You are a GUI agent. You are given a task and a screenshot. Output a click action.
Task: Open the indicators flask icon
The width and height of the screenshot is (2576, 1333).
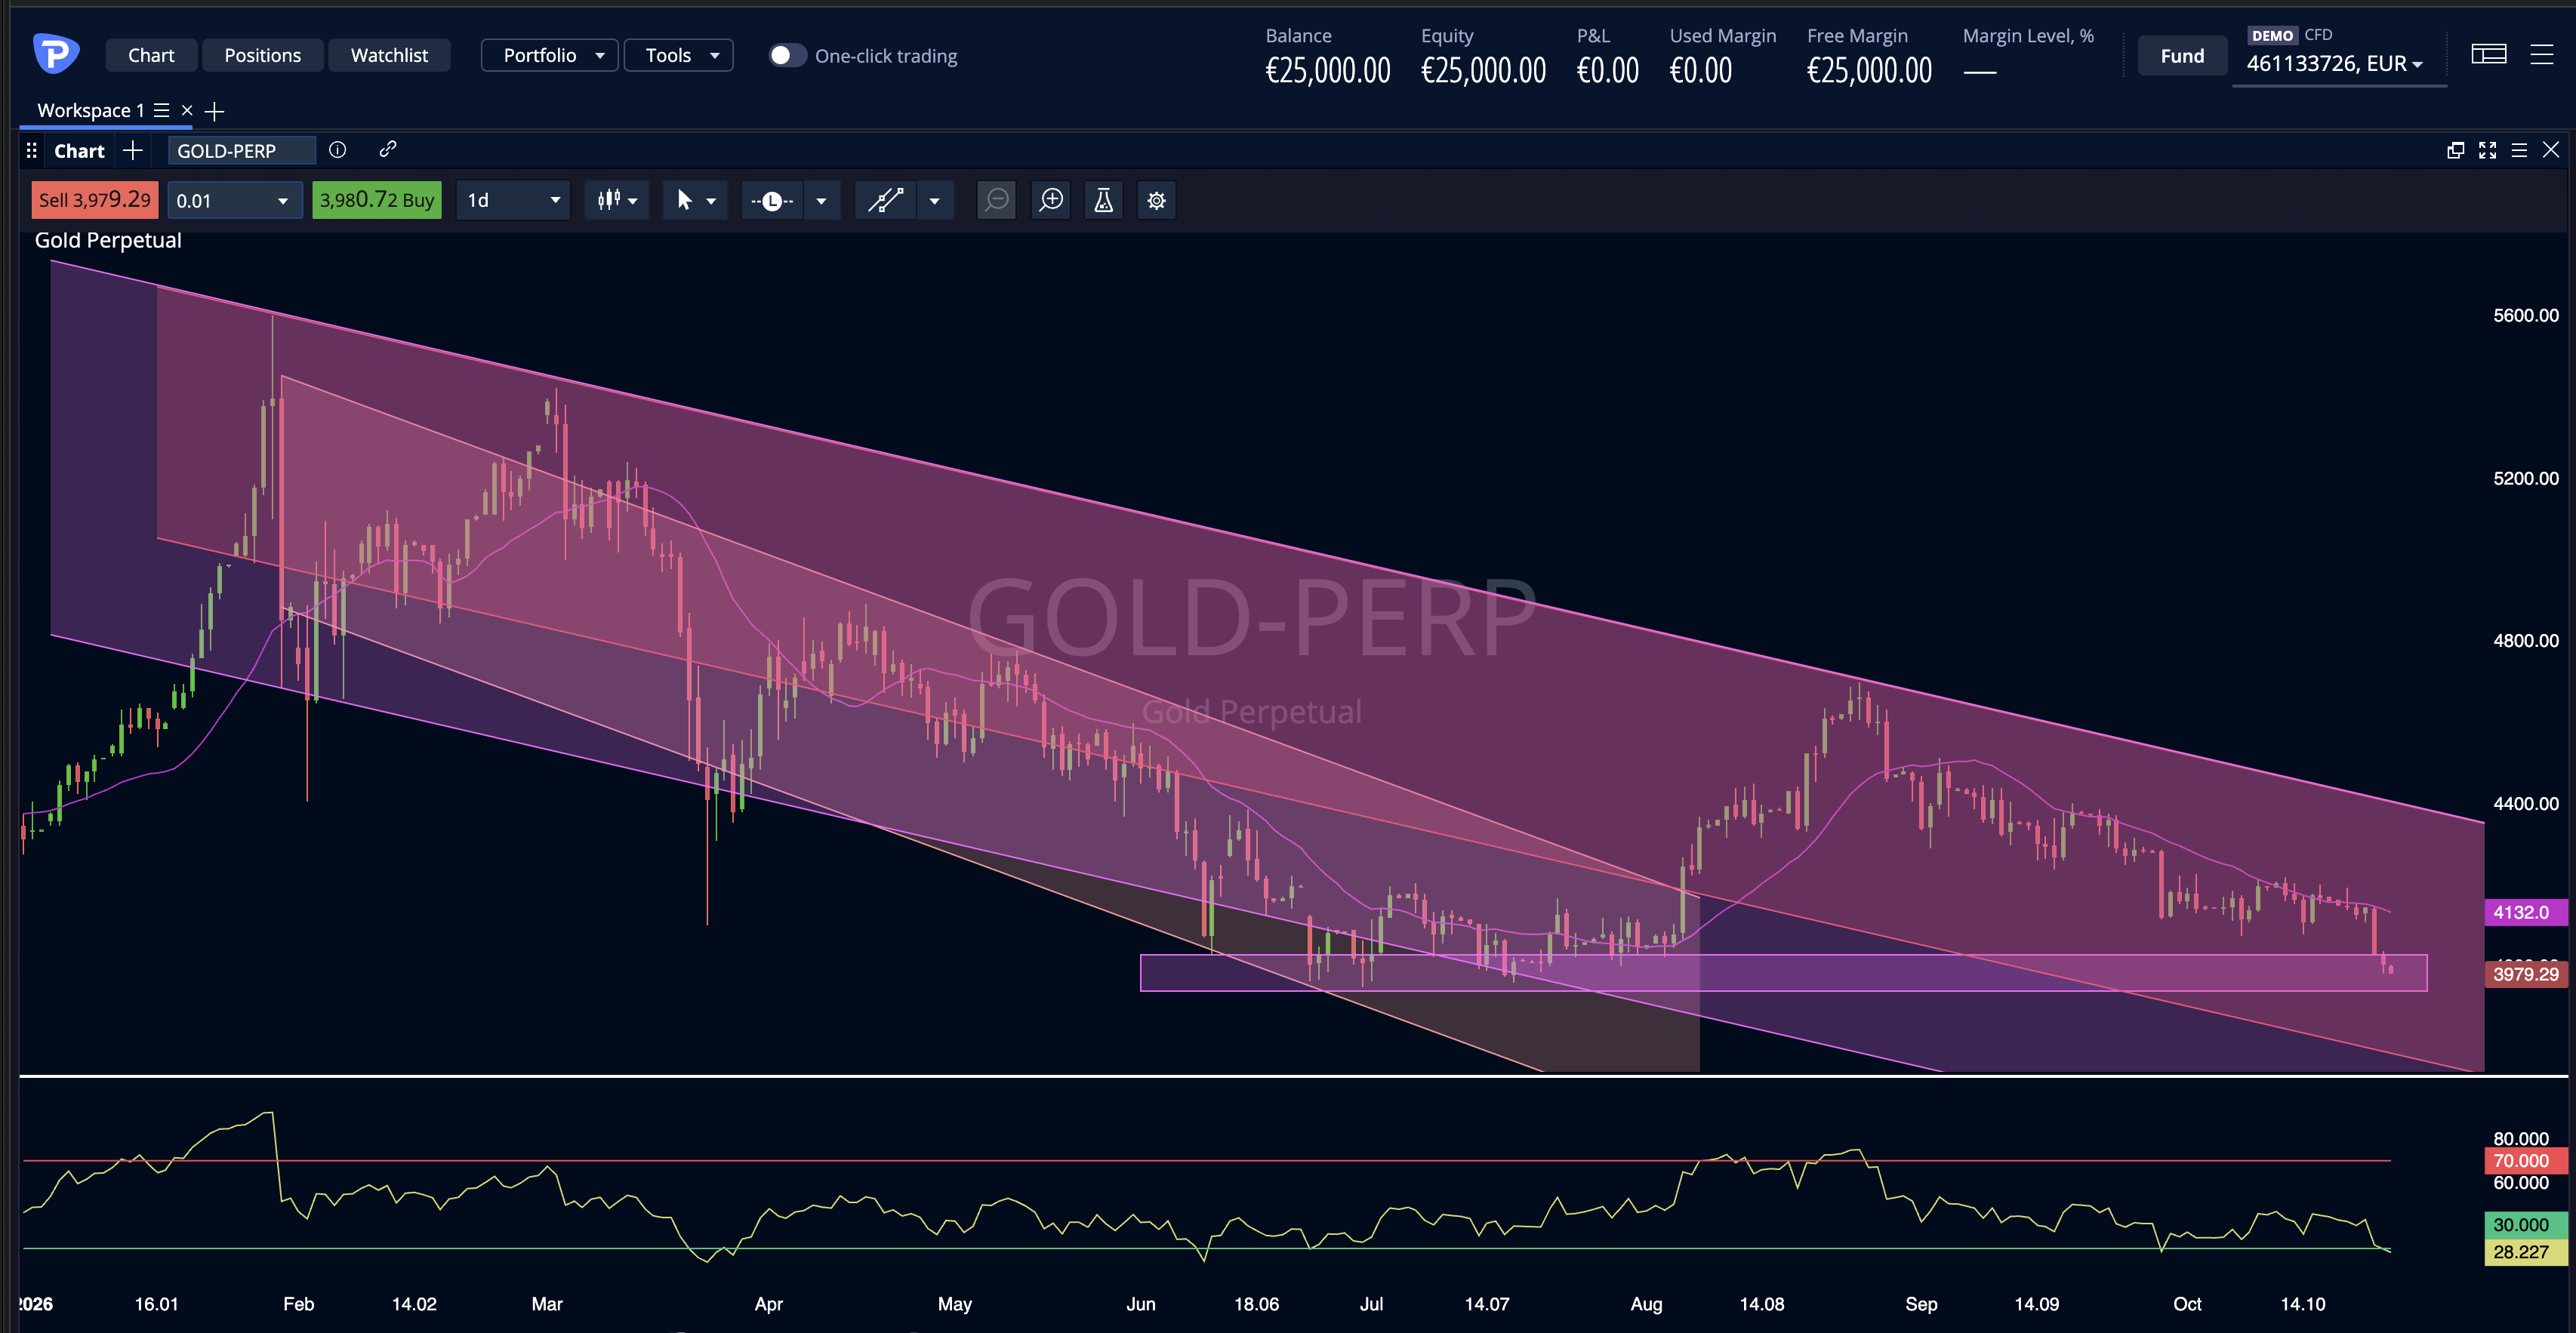(1104, 200)
